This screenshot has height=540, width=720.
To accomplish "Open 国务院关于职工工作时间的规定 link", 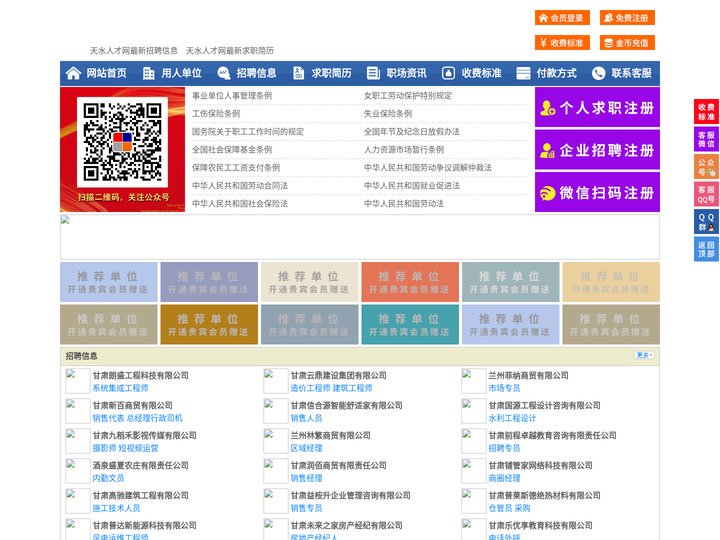I will [248, 131].
